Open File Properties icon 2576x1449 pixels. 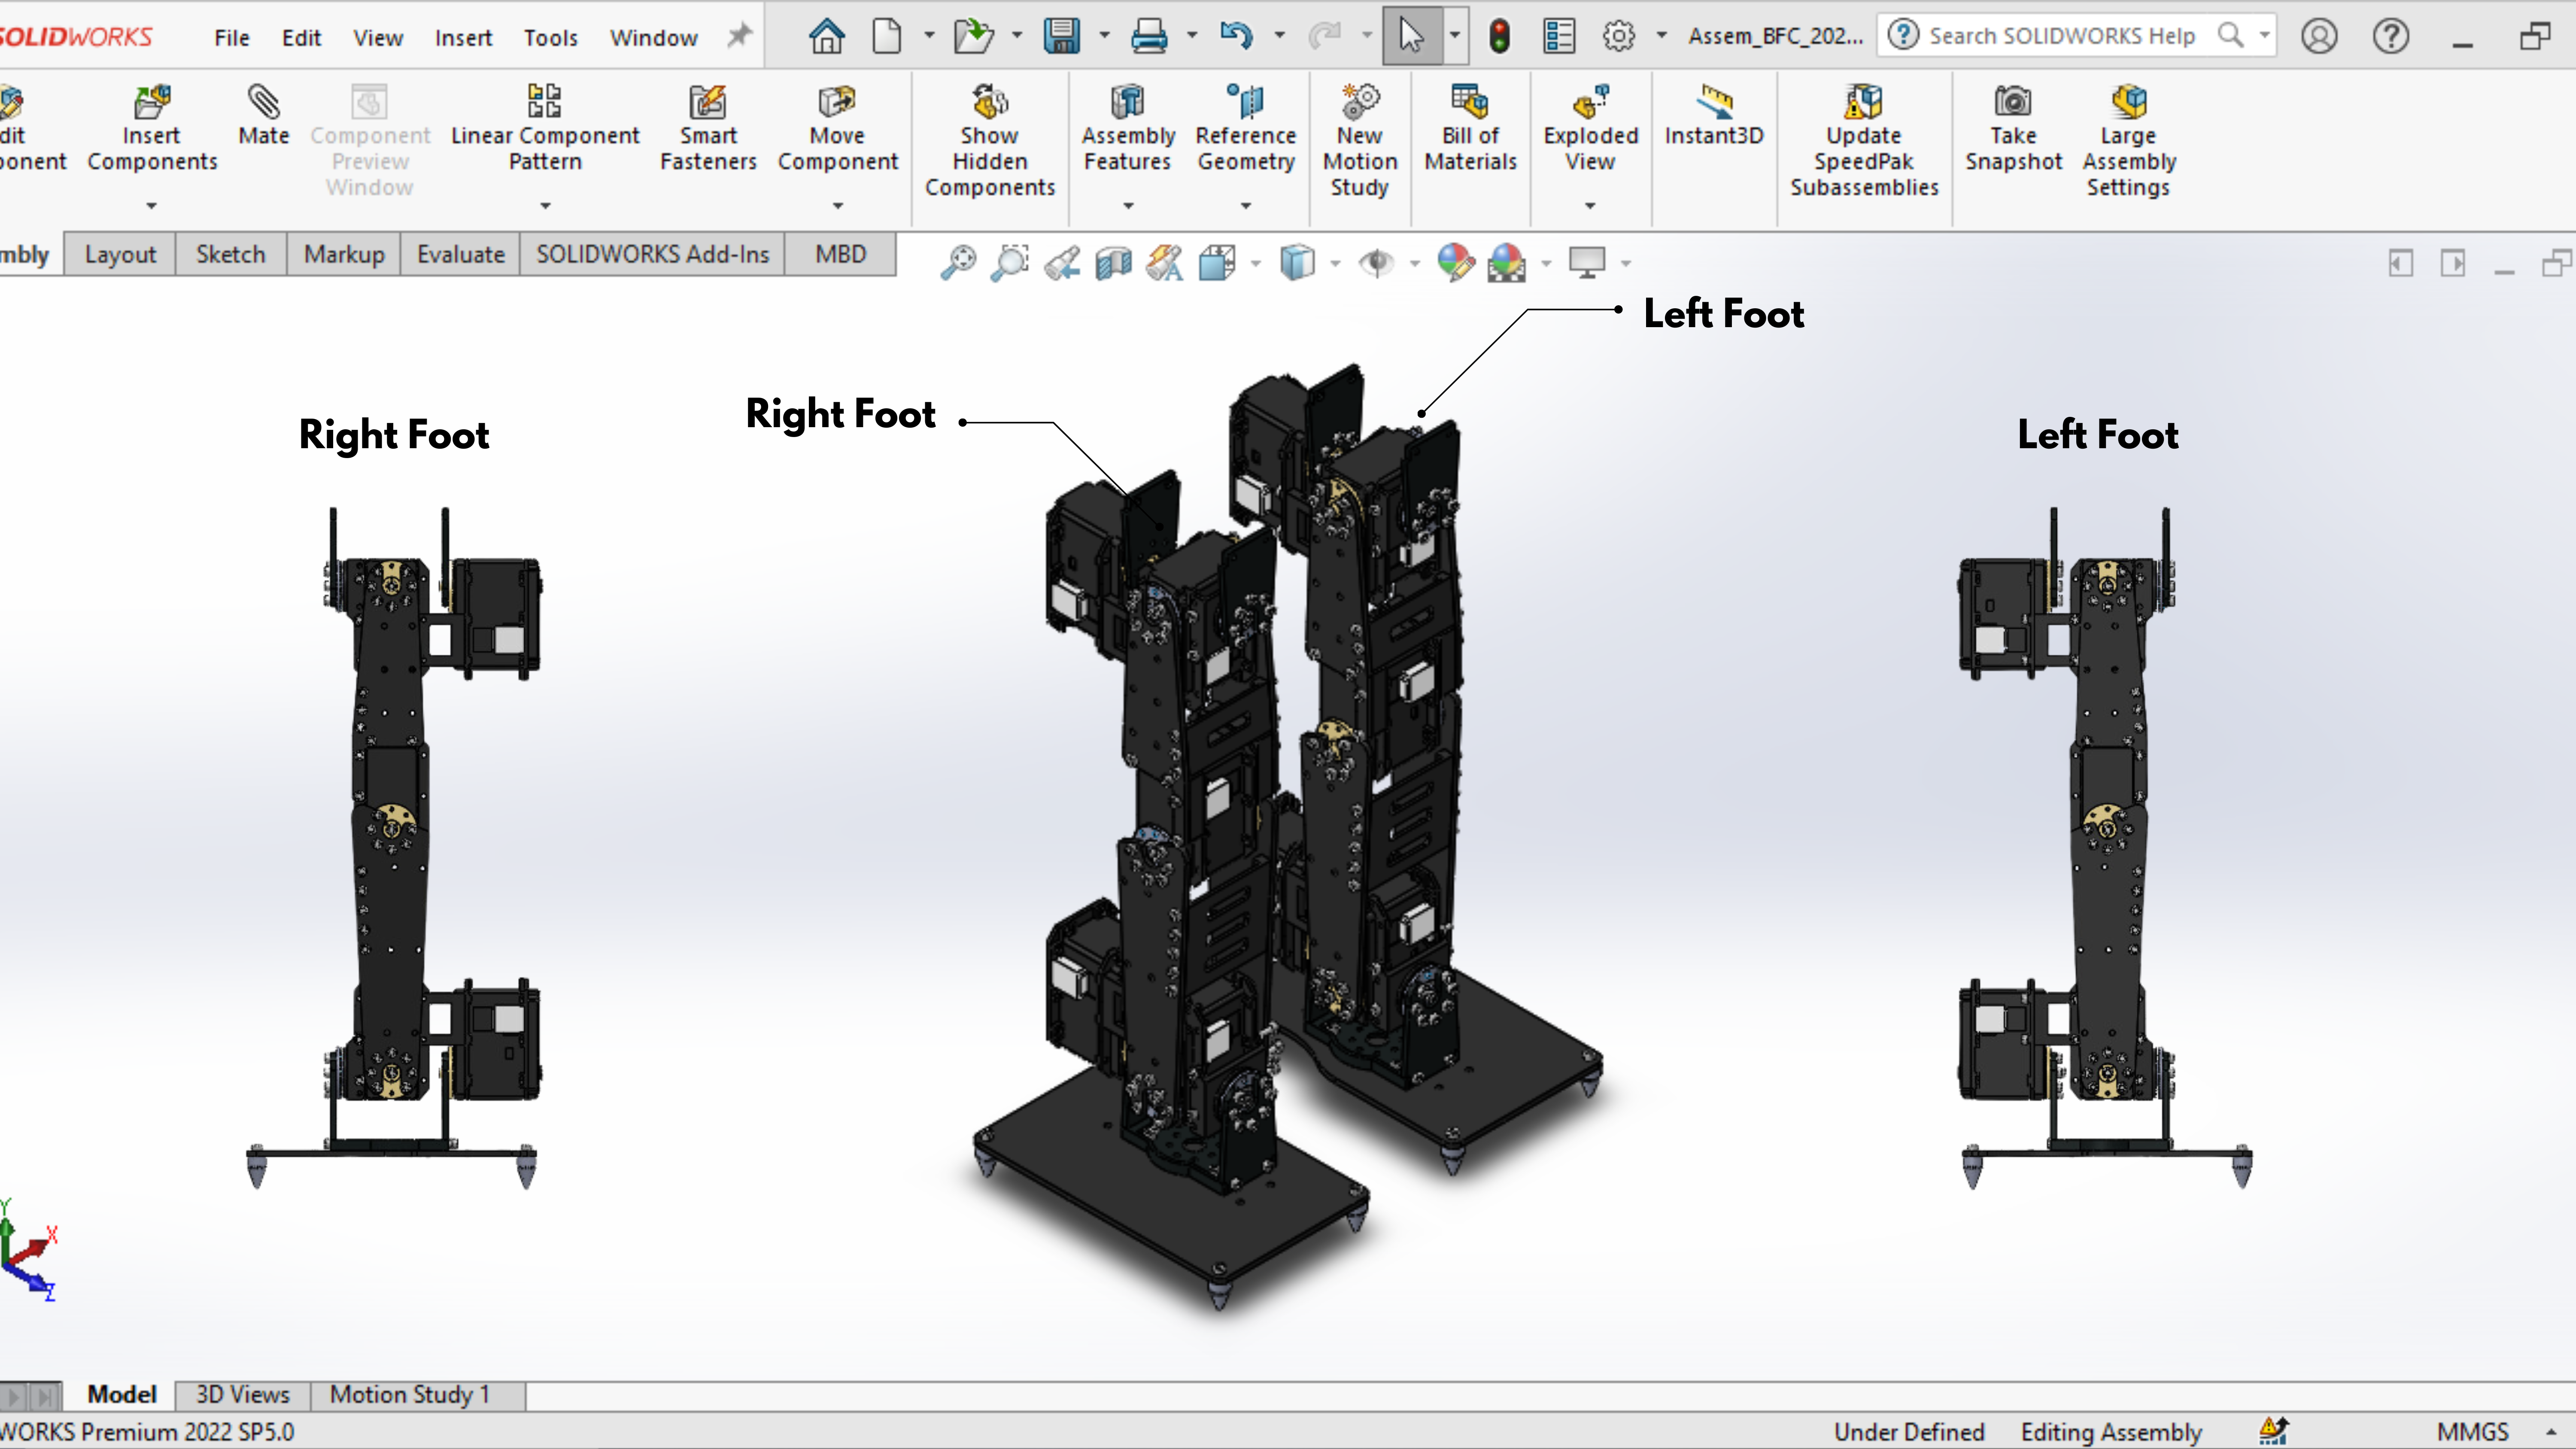click(x=1558, y=37)
